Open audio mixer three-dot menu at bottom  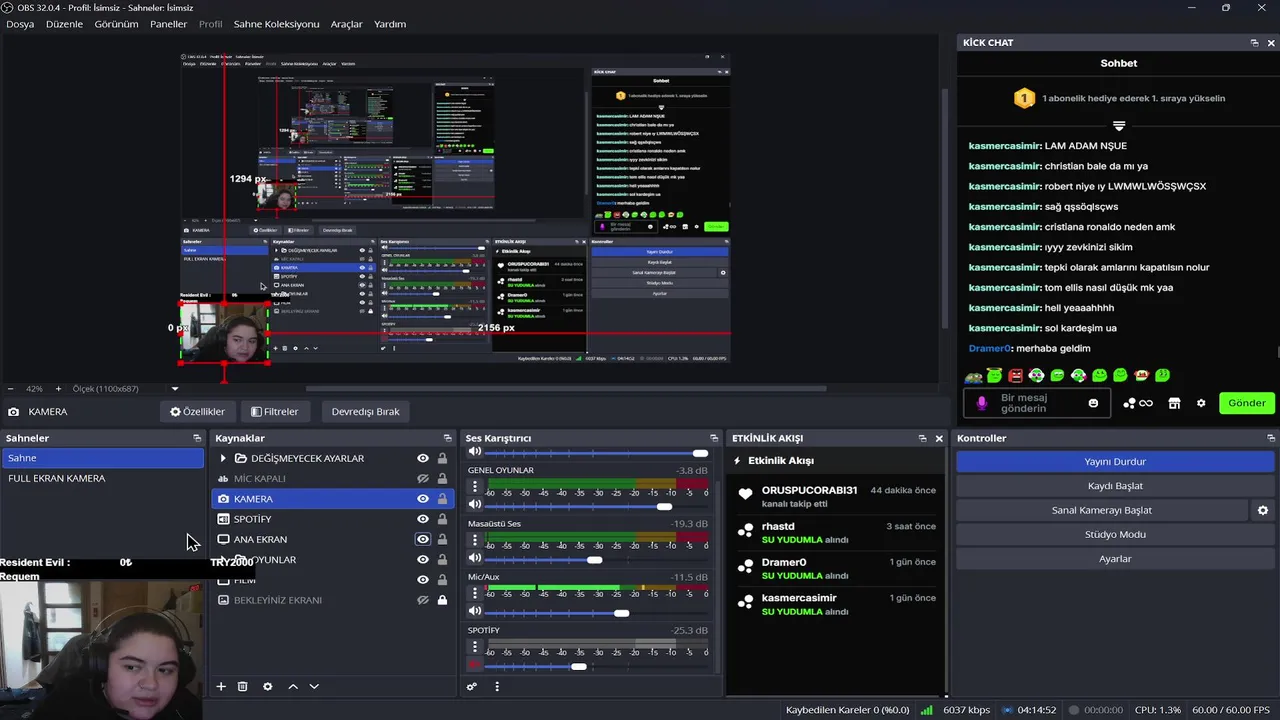coord(497,687)
